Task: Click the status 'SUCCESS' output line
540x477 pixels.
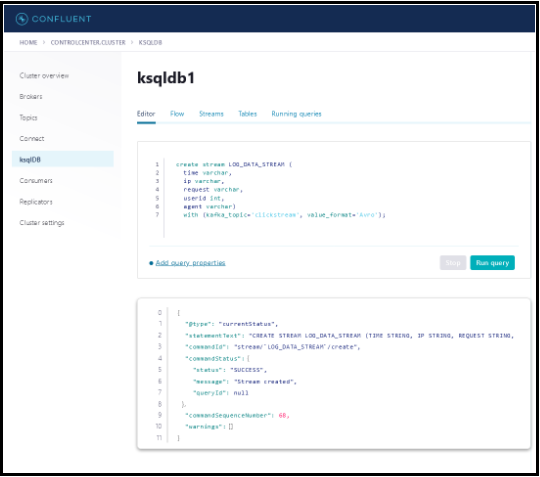Action: pos(230,370)
